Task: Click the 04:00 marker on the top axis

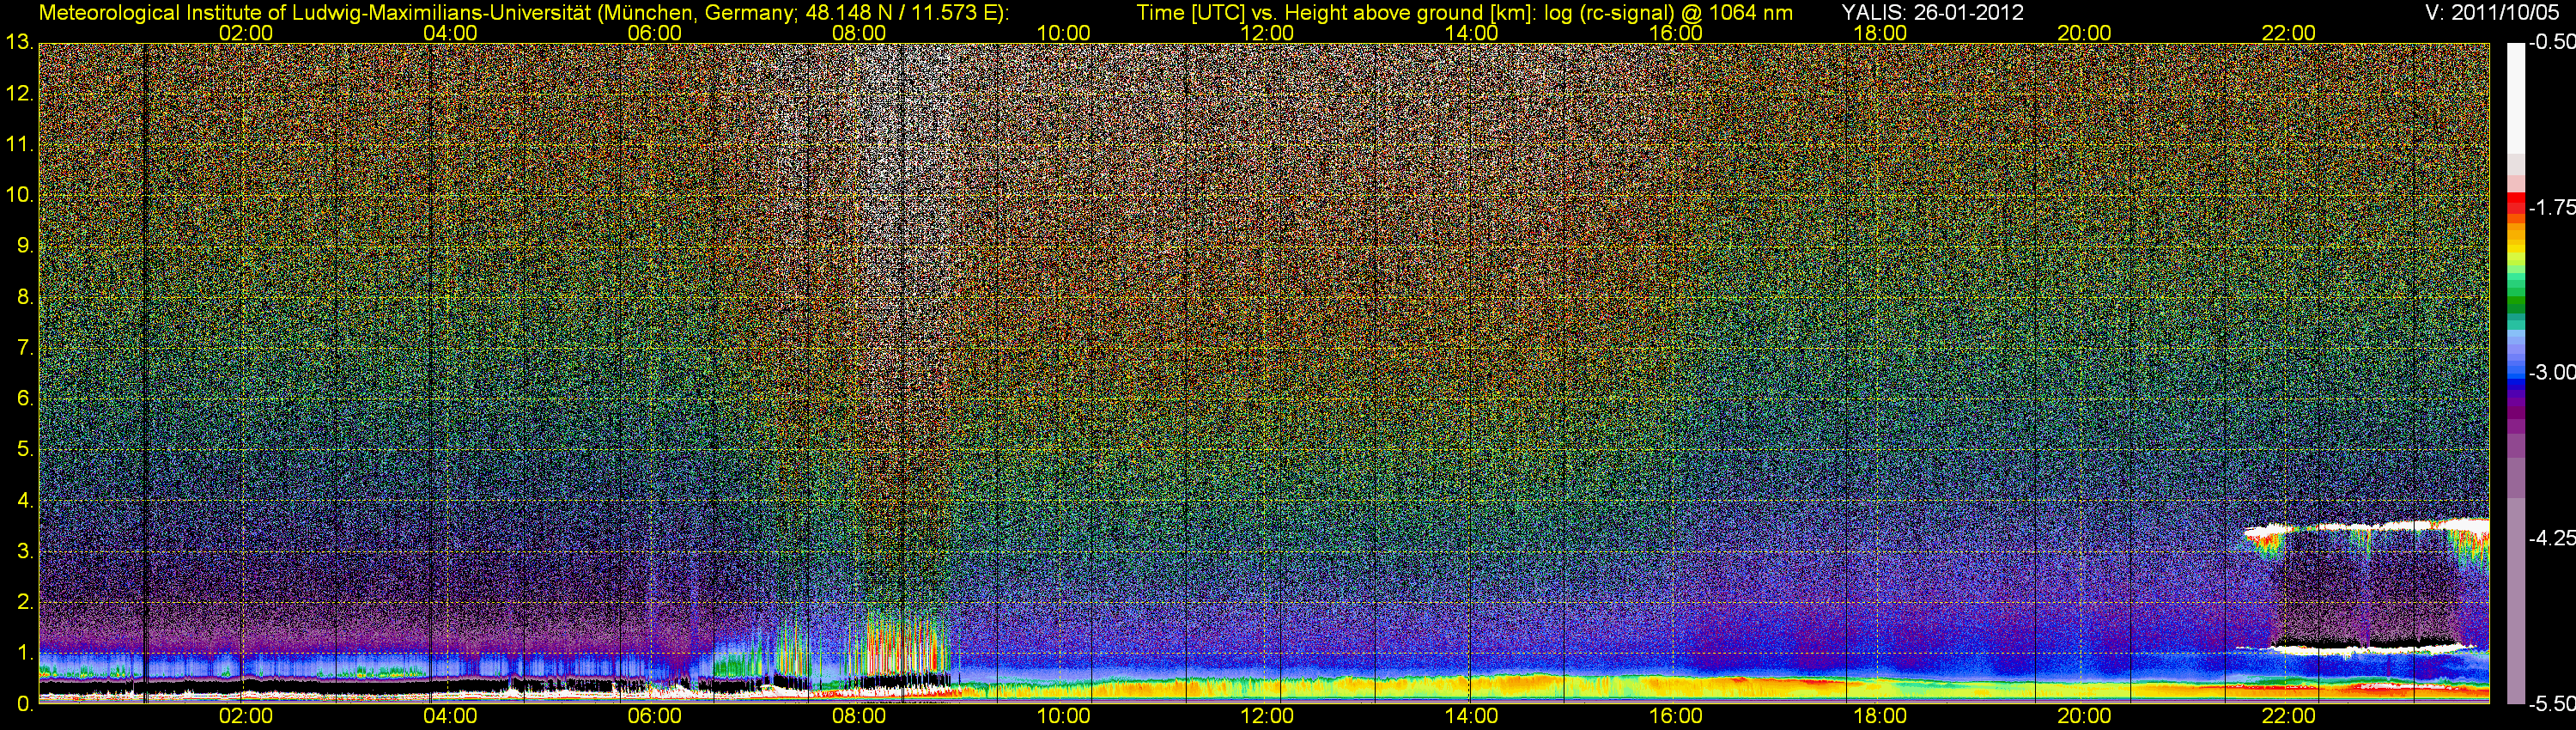Action: 450,33
